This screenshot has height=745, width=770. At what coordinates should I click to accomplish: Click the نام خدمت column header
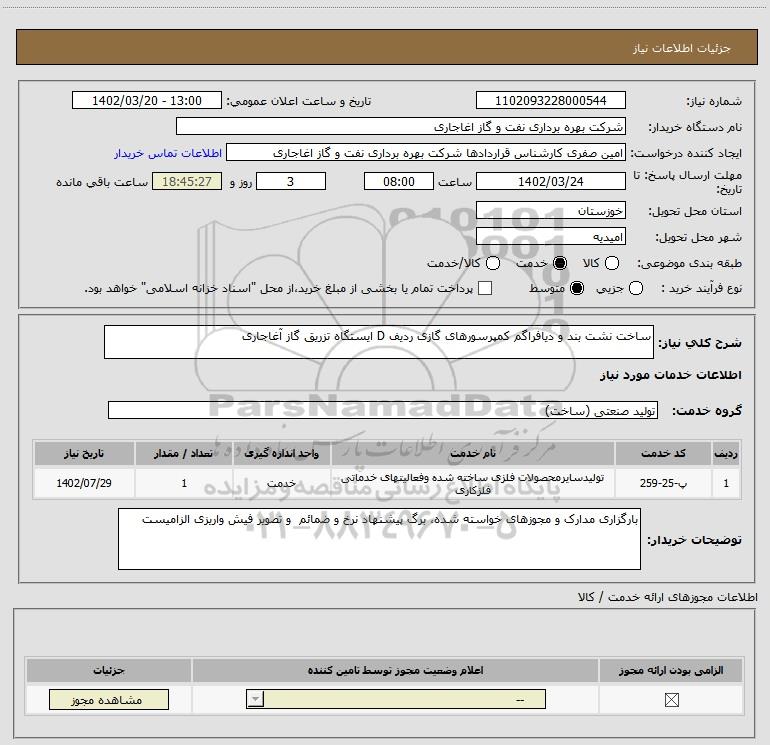[473, 453]
